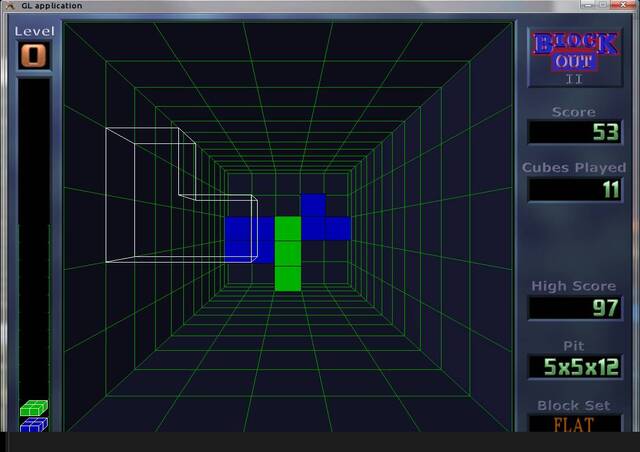Minimize the GL application window
The width and height of the screenshot is (640, 452).
click(588, 4)
